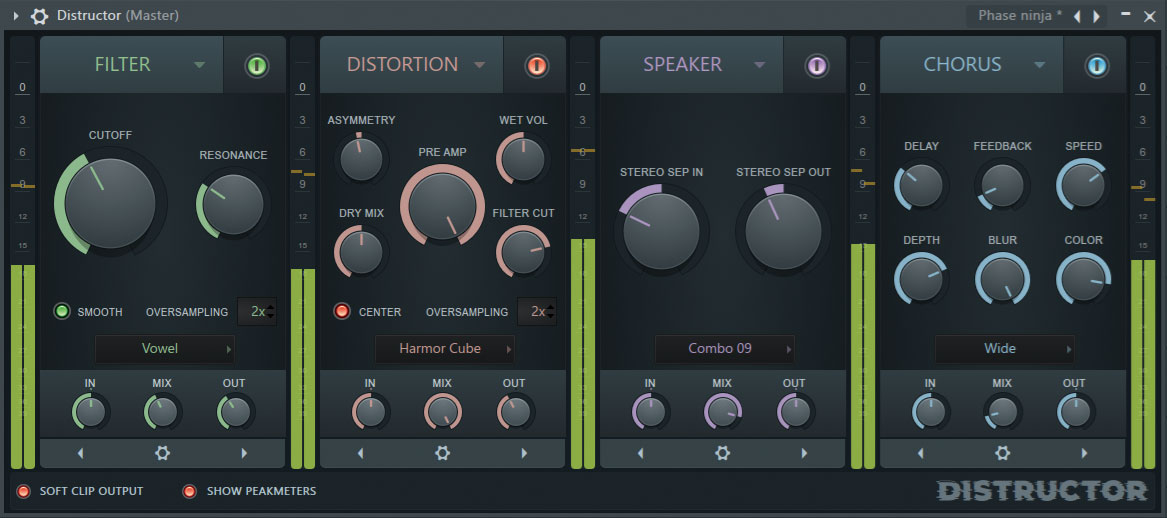The image size is (1167, 518).
Task: Click the Filter RESONANCE knob
Action: (232, 205)
